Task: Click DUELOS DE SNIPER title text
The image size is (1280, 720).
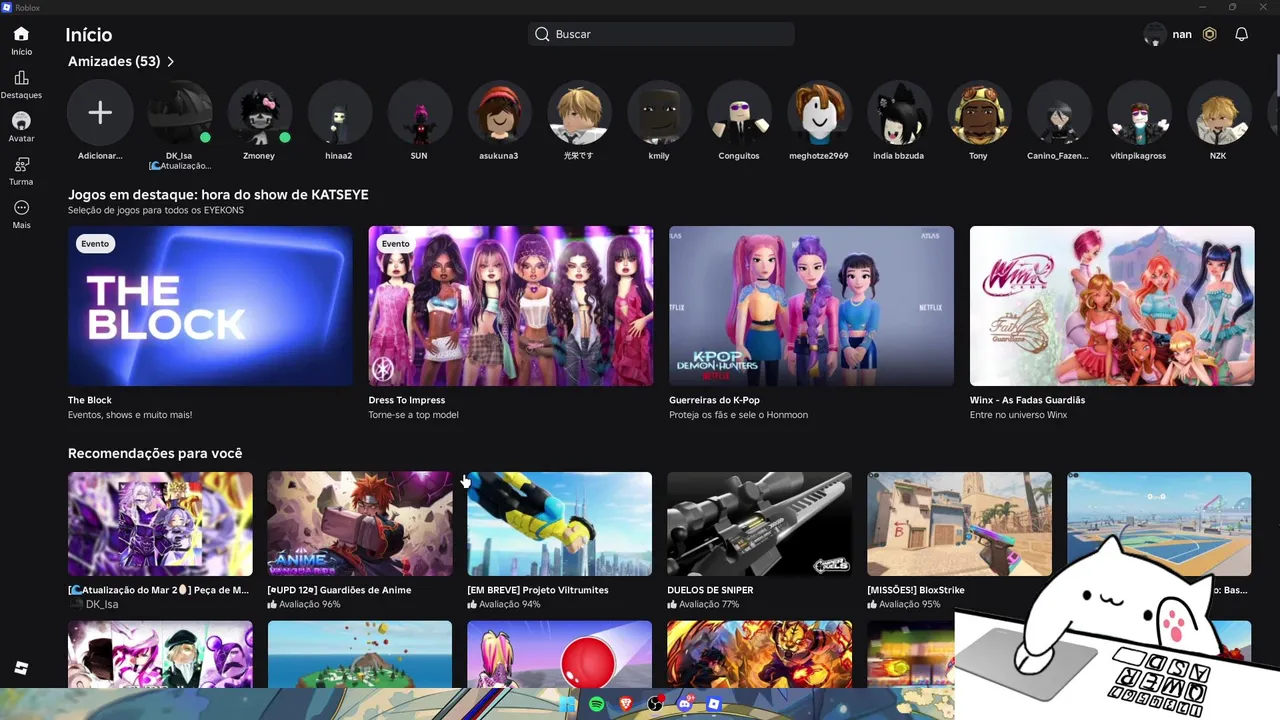Action: pyautogui.click(x=710, y=590)
